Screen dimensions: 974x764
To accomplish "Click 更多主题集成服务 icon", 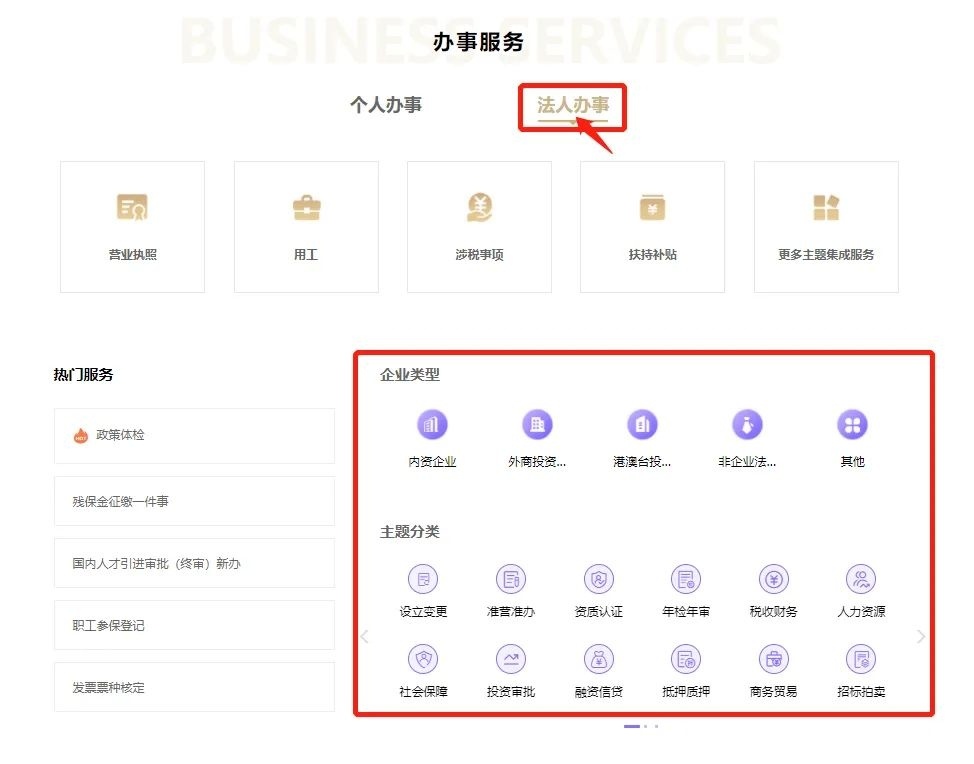I will click(826, 208).
